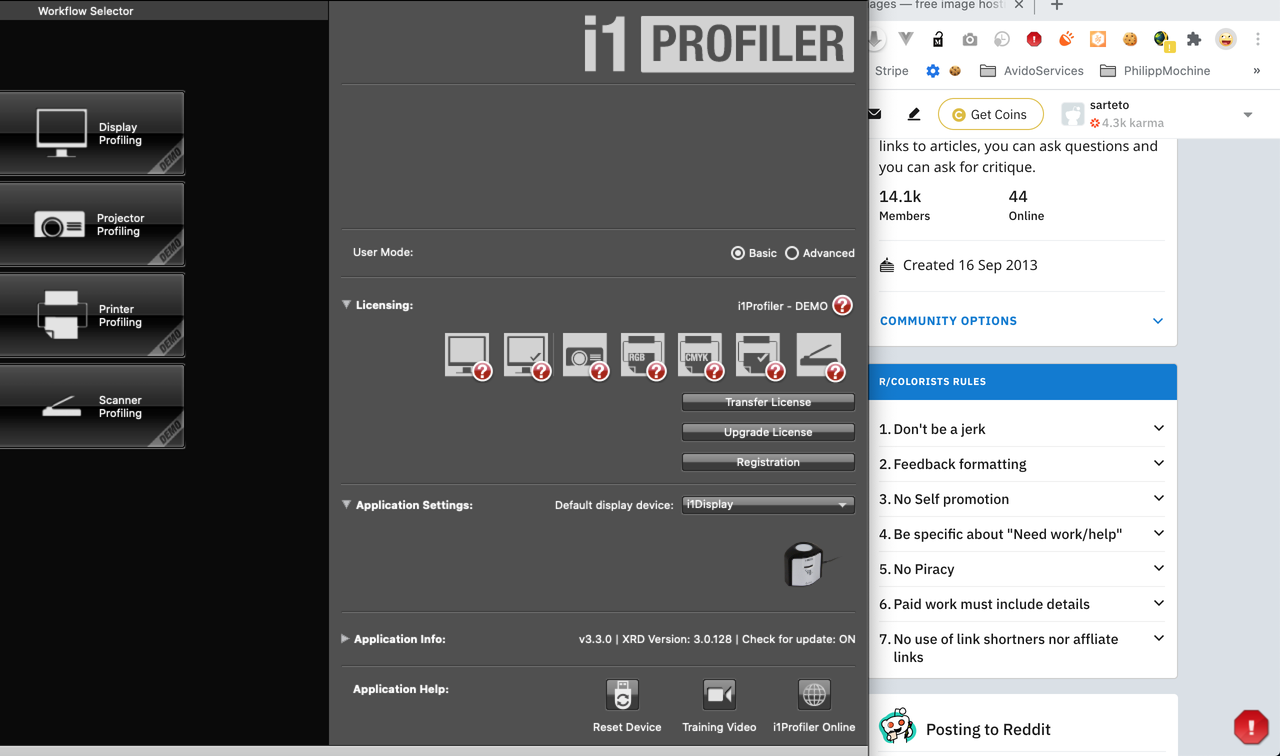1280x756 pixels.
Task: Click red question mark beside i1Profiler - DEMO
Action: 843,305
